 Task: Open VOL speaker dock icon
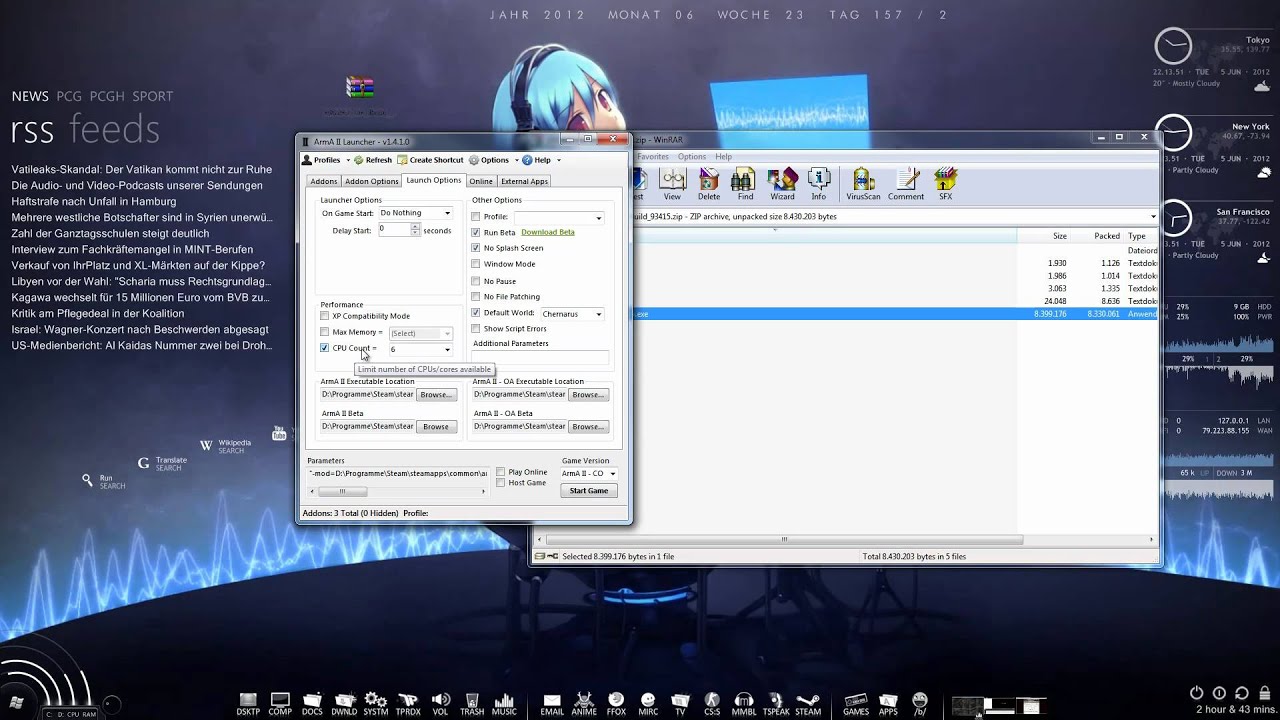440,704
